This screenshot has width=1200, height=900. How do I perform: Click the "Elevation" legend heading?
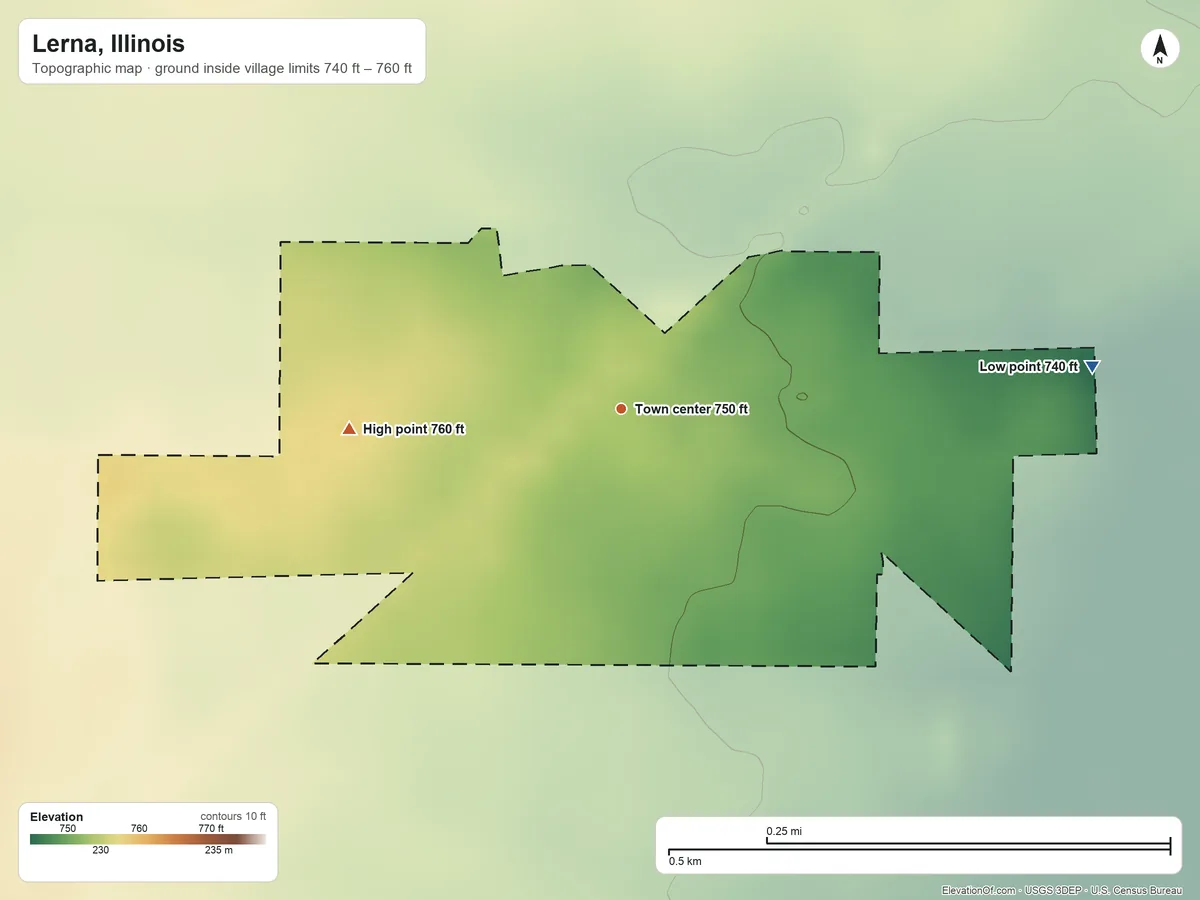pyautogui.click(x=57, y=817)
